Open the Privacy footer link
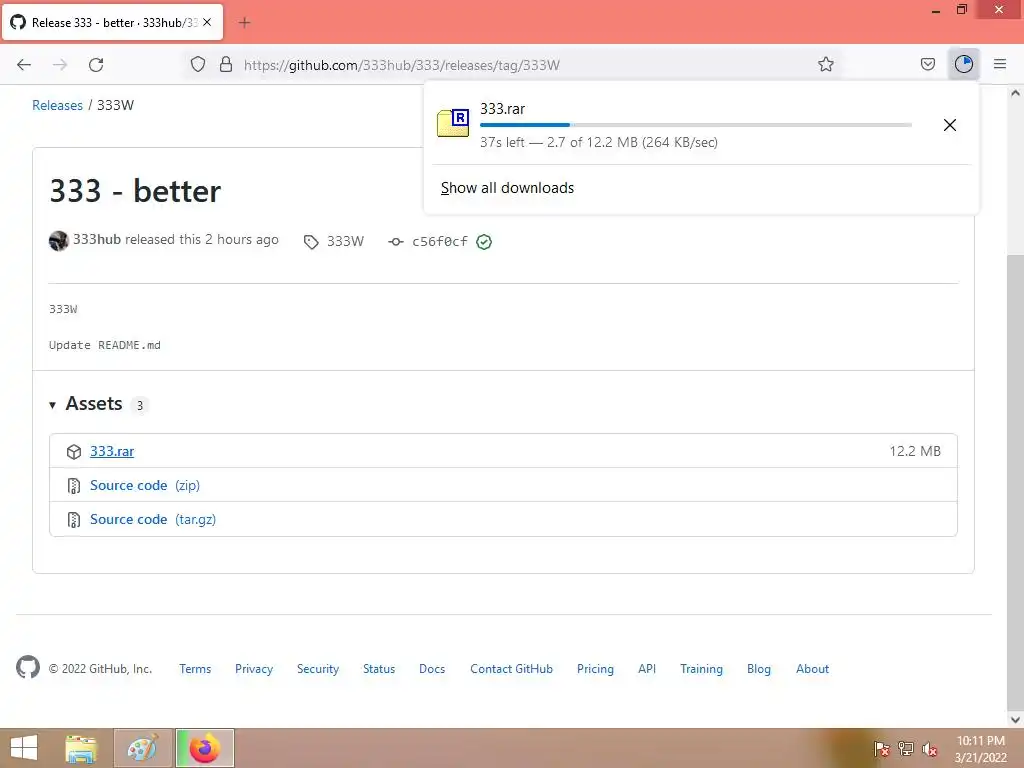The height and width of the screenshot is (768, 1024). pos(254,669)
